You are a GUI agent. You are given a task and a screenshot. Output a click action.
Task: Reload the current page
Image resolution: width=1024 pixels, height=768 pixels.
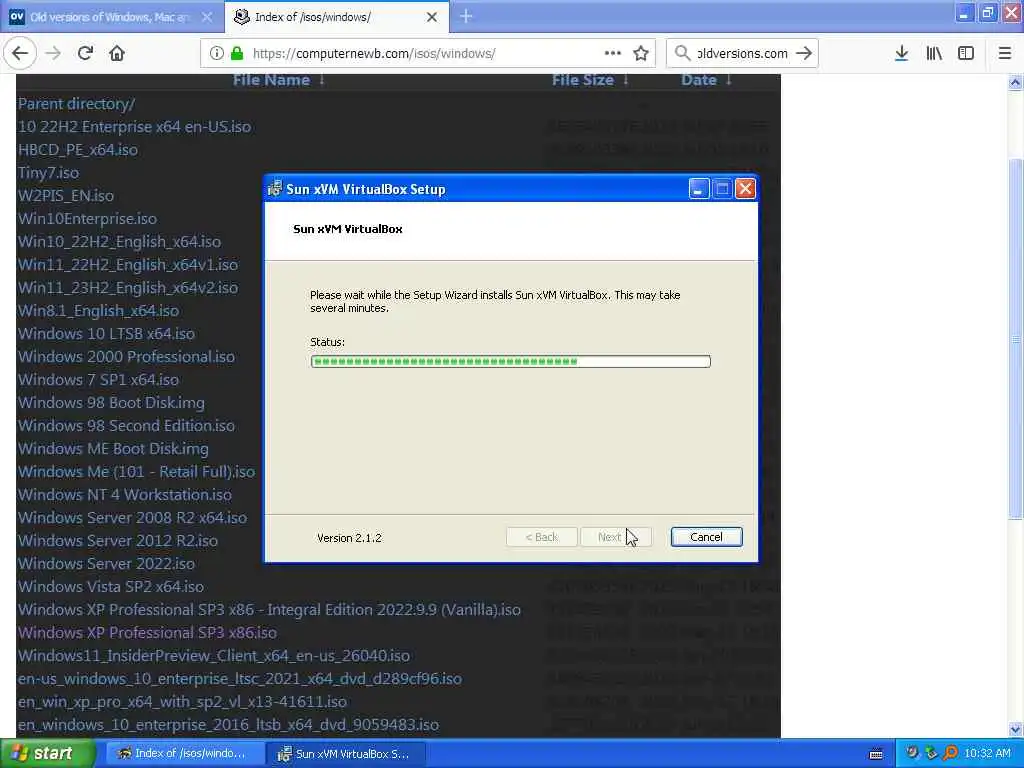(x=86, y=54)
